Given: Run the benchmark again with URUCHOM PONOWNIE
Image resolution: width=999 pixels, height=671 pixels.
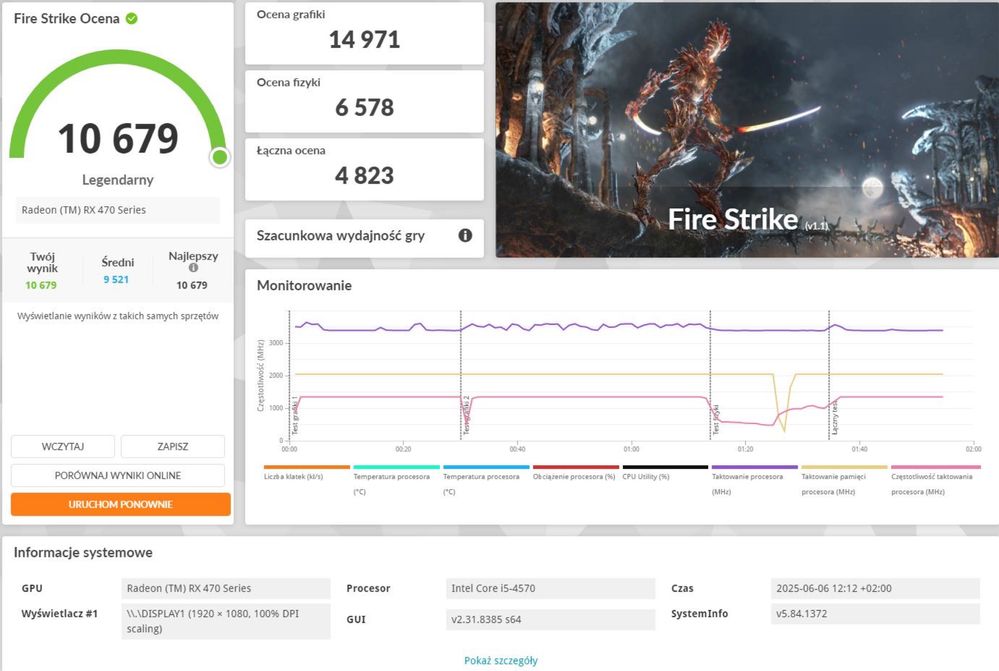Looking at the screenshot, I should coord(120,504).
